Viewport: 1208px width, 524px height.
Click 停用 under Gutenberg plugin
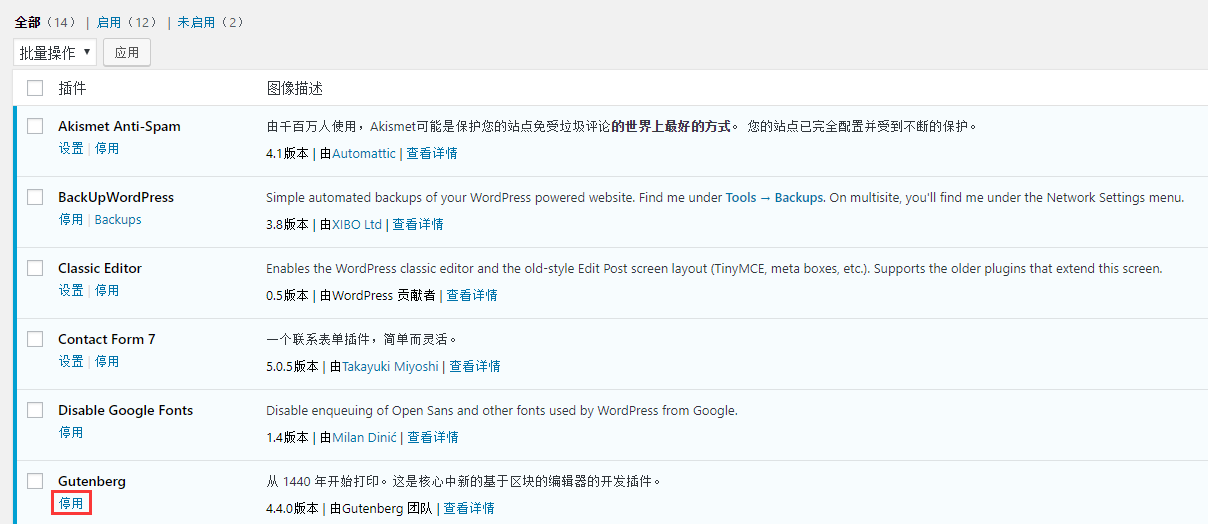(x=71, y=503)
